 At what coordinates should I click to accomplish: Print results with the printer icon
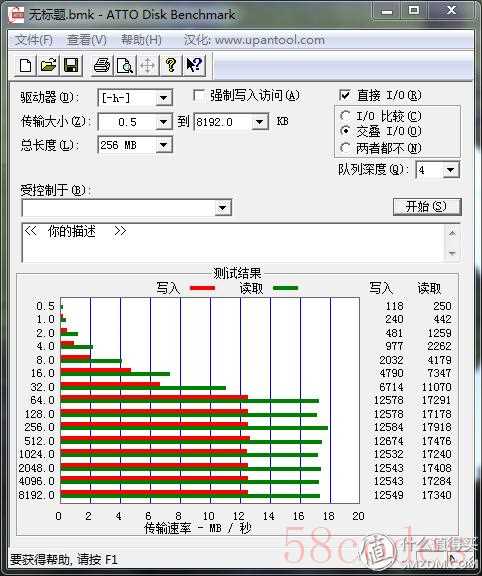[x=102, y=65]
